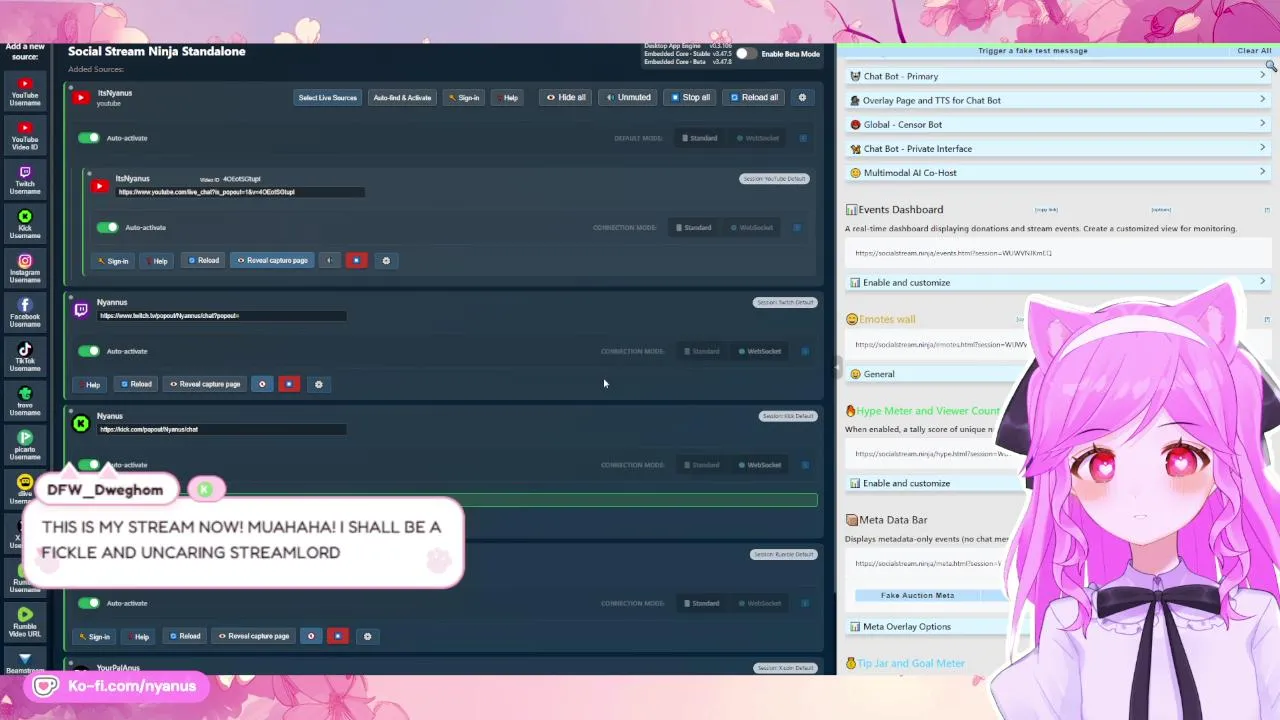Toggle Auto-activate for ItsNyanus youtube group
Screen dimensions: 1280x720
(x=89, y=138)
